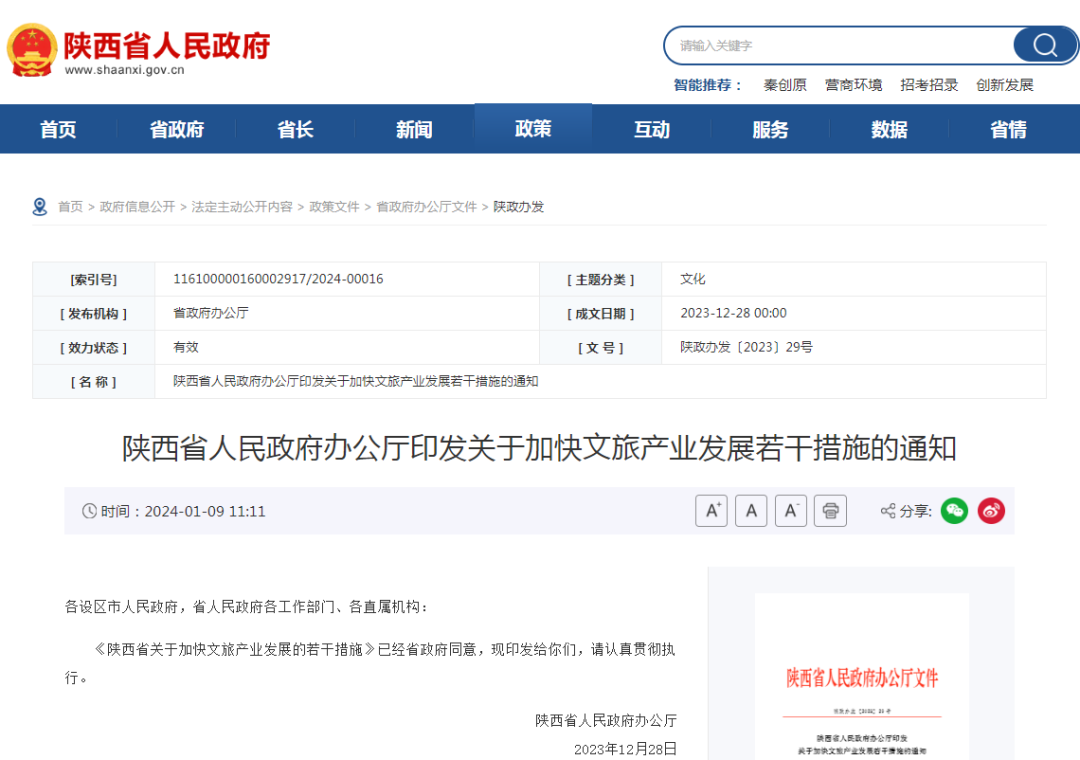Open the 创新发展 recommendation link
The width and height of the screenshot is (1080, 760).
tap(1004, 85)
